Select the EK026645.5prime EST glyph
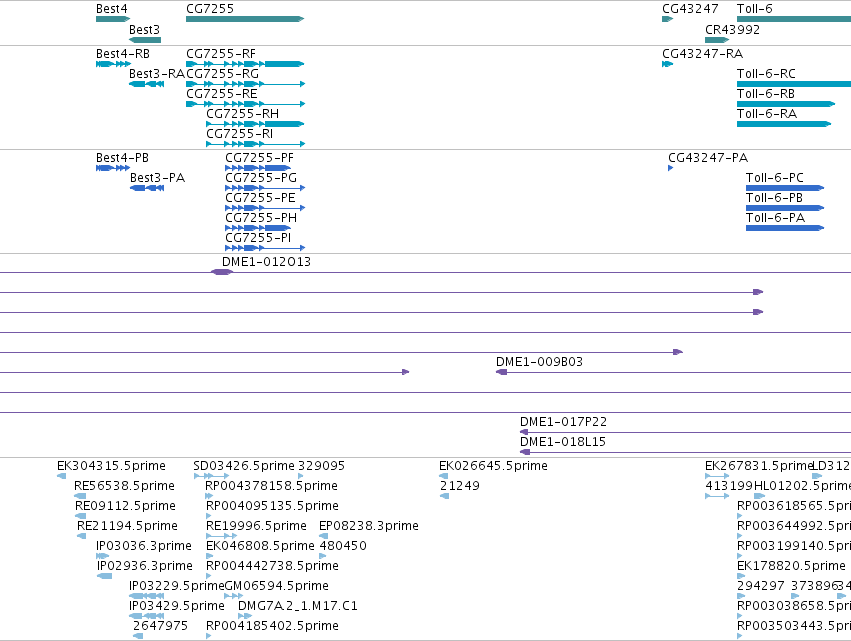Viewport: 851px width, 641px height. pyautogui.click(x=443, y=476)
